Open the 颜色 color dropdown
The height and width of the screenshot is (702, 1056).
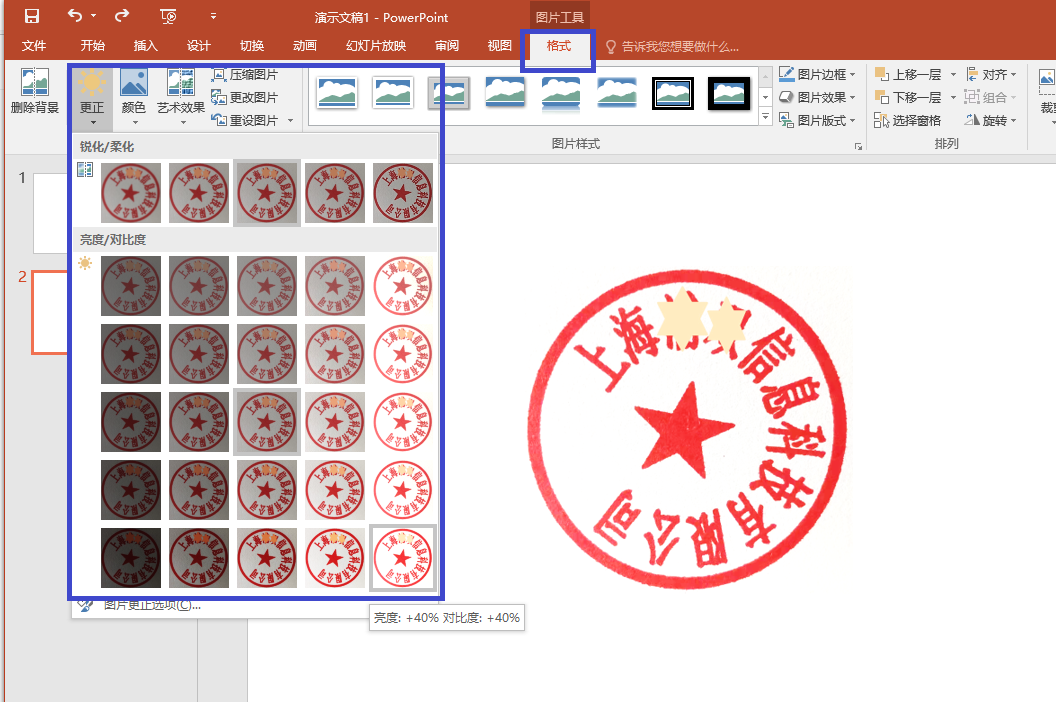(134, 97)
